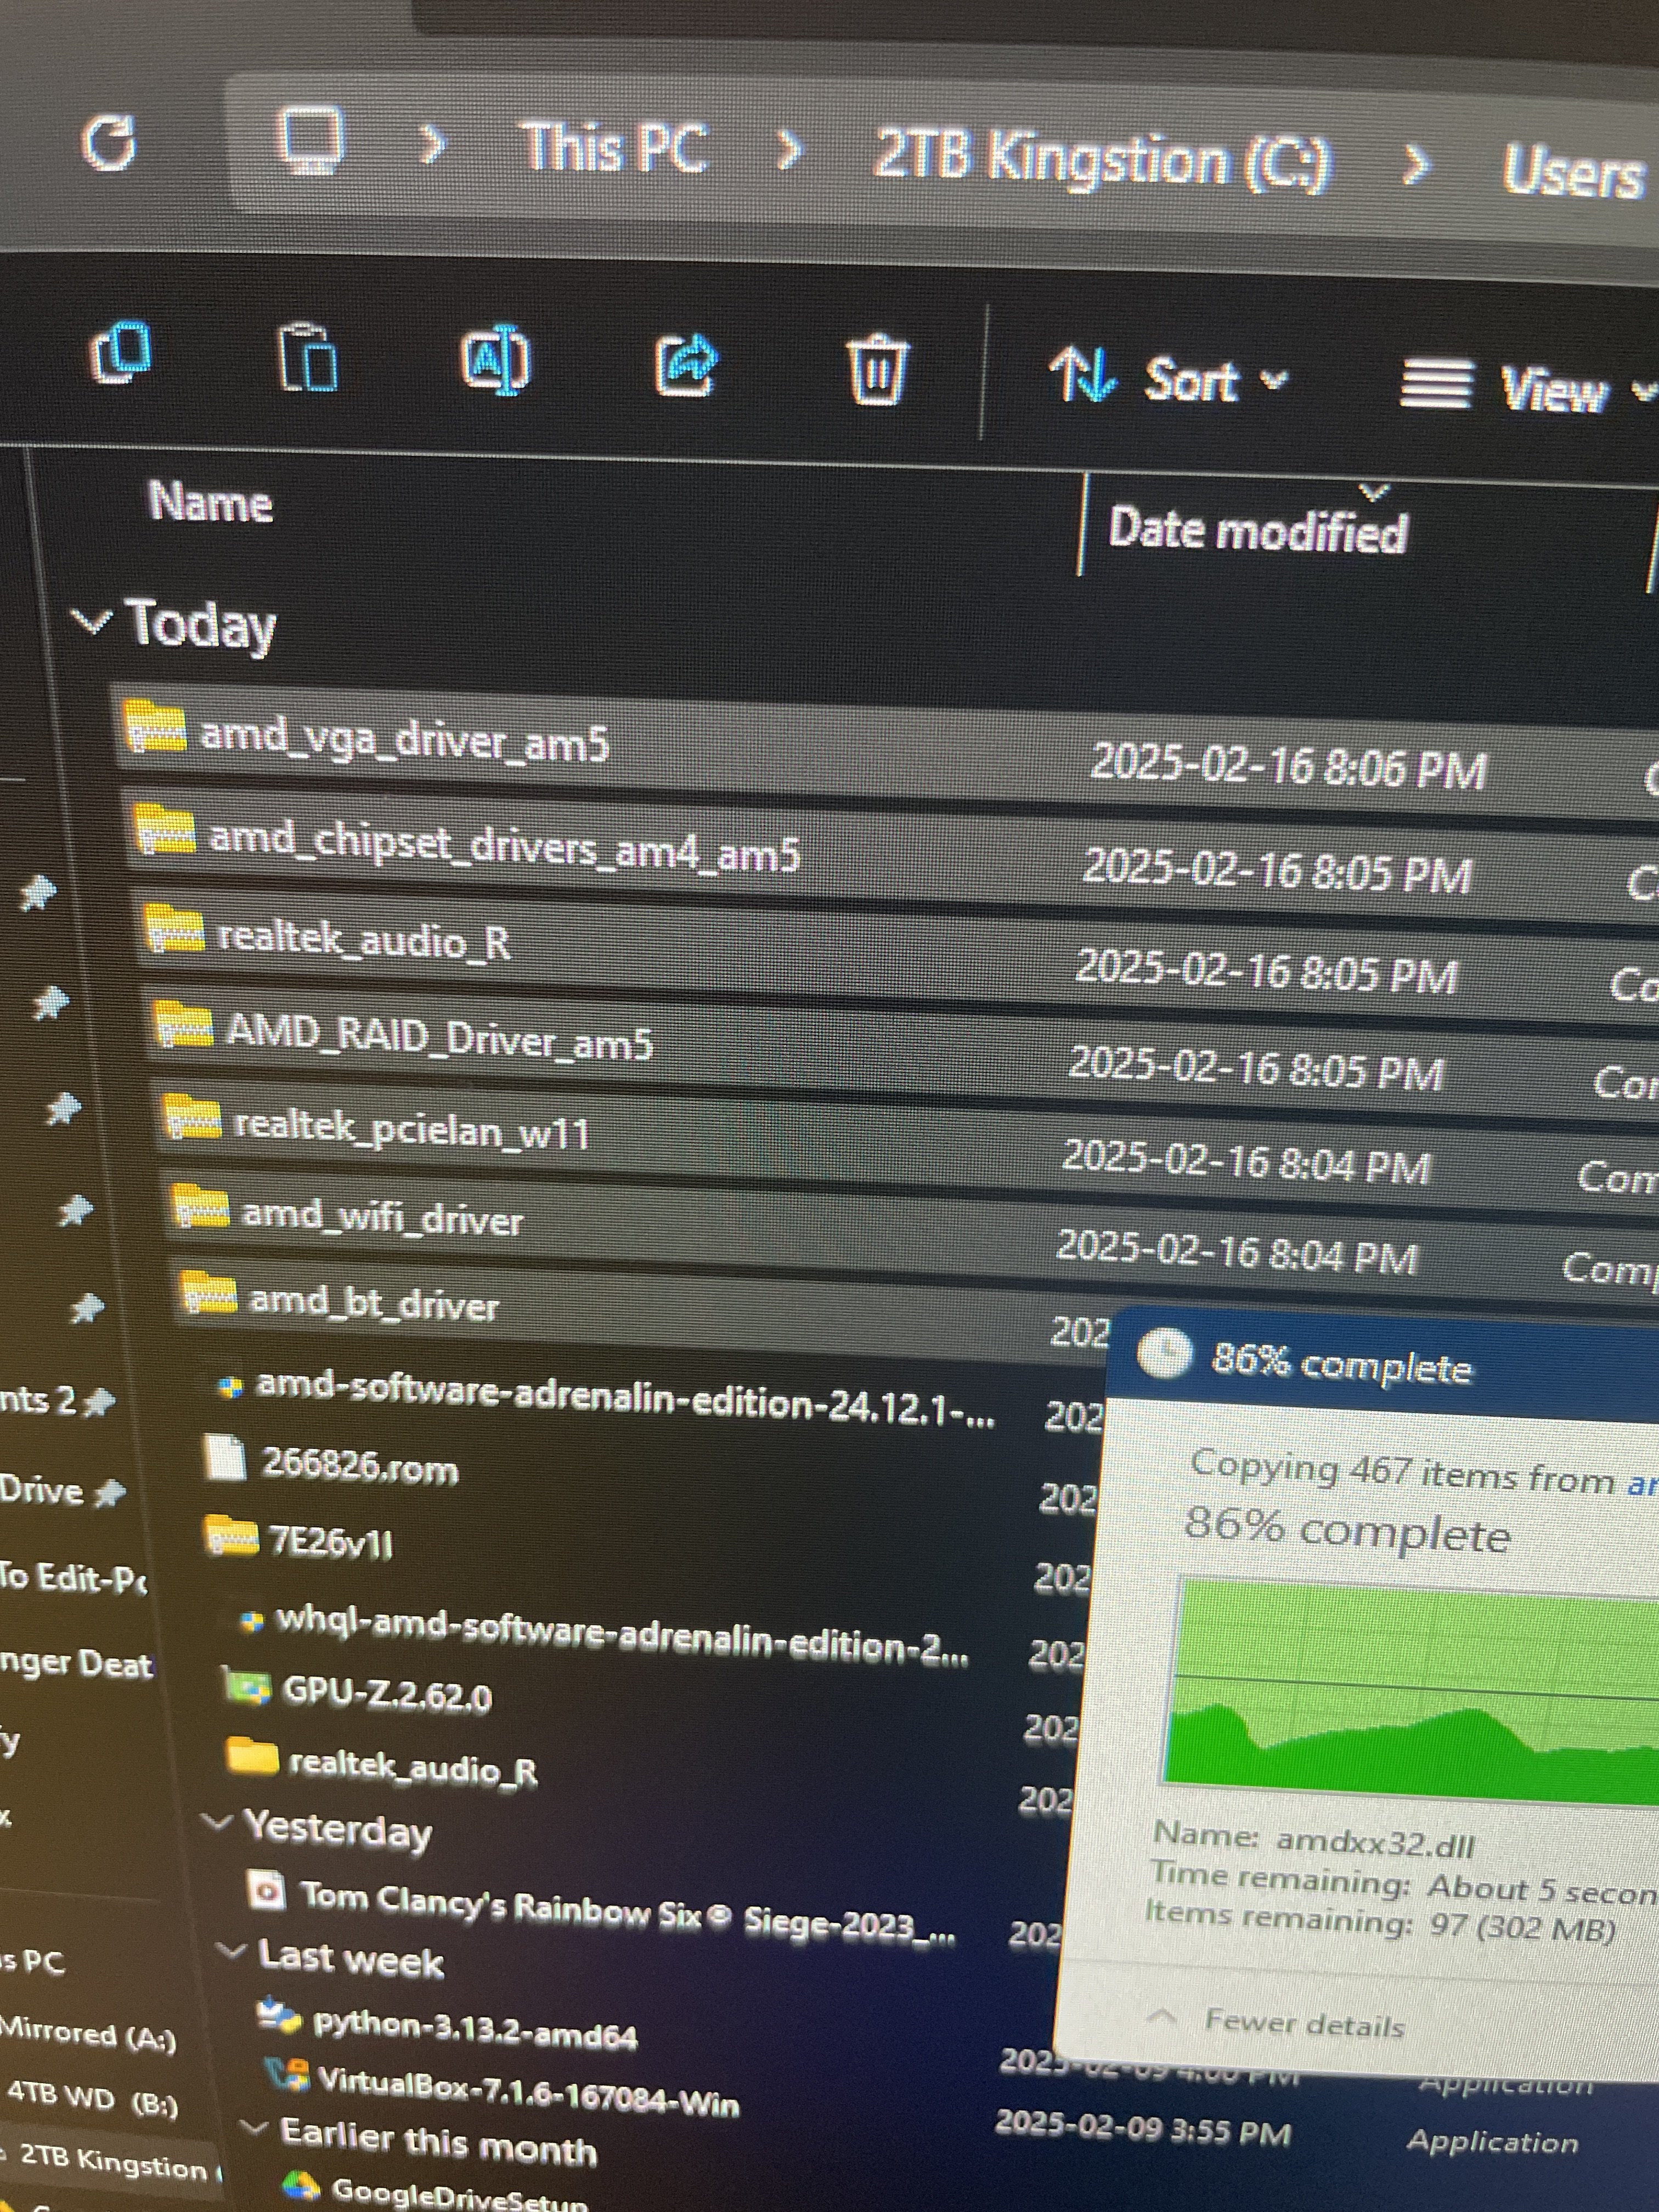Click the Rename icon in toolbar
1659x2212 pixels.
point(496,361)
